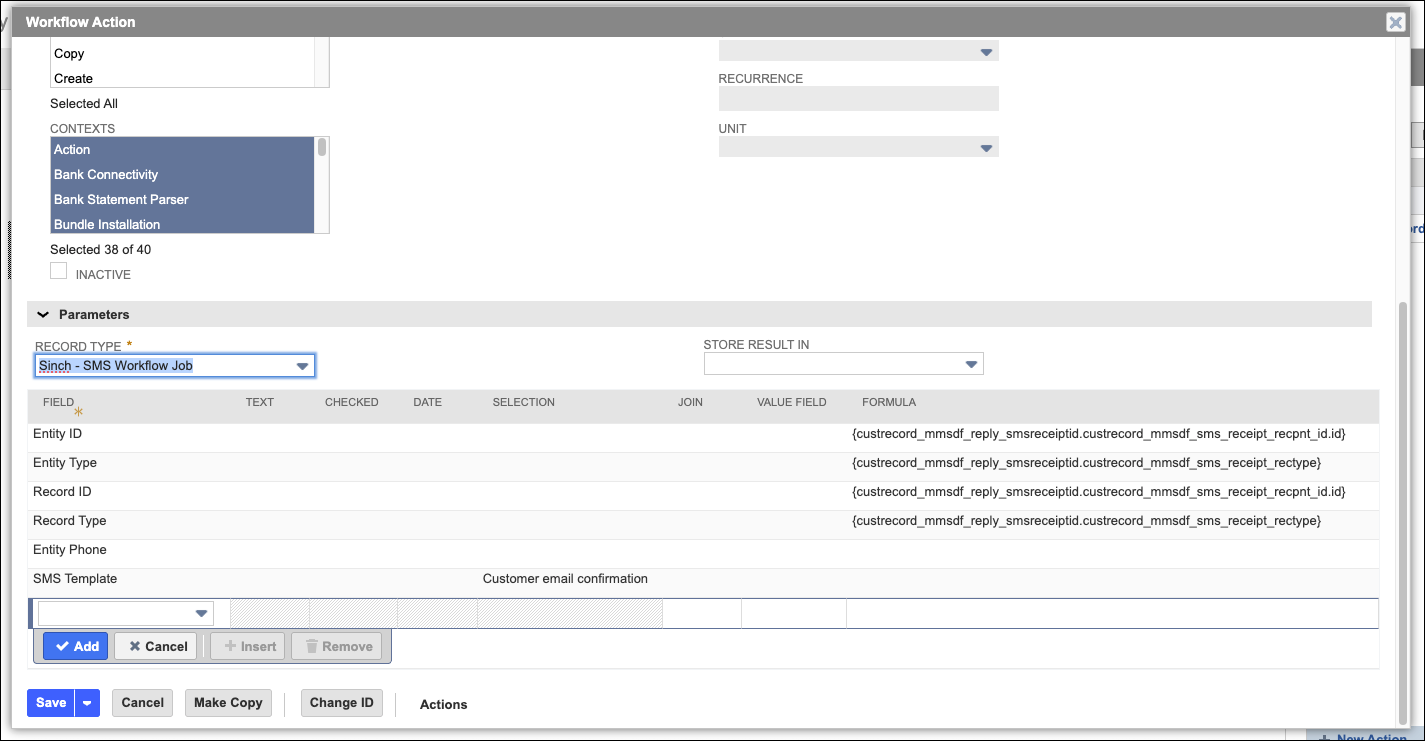Image resolution: width=1425 pixels, height=741 pixels.
Task: Open the Unit dropdown
Action: coord(986,146)
